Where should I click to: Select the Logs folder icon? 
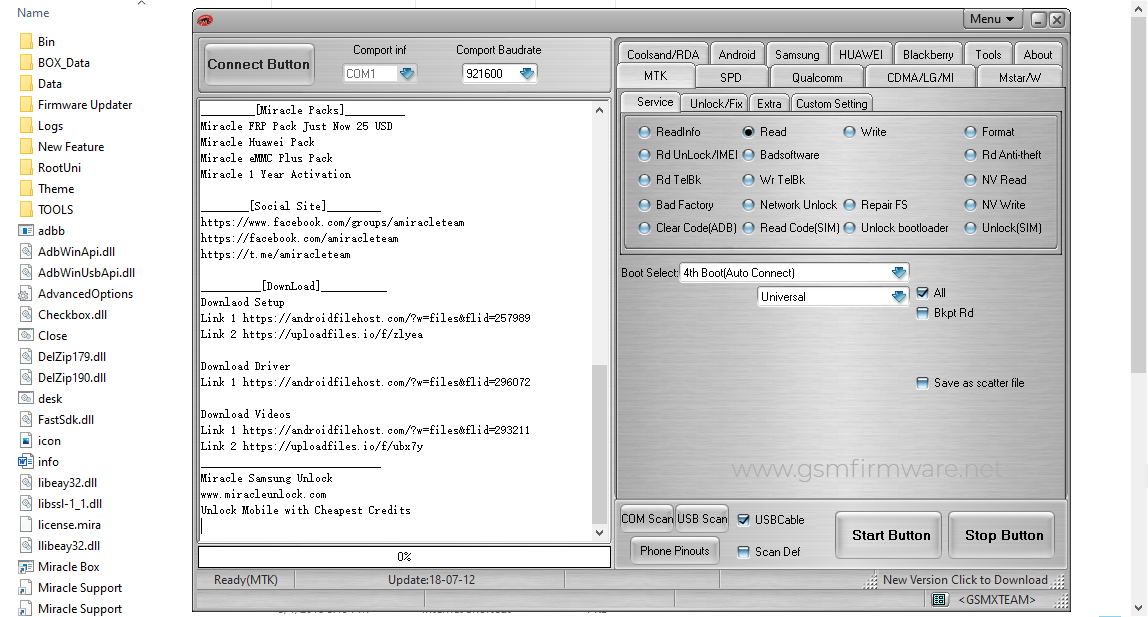tap(26, 126)
